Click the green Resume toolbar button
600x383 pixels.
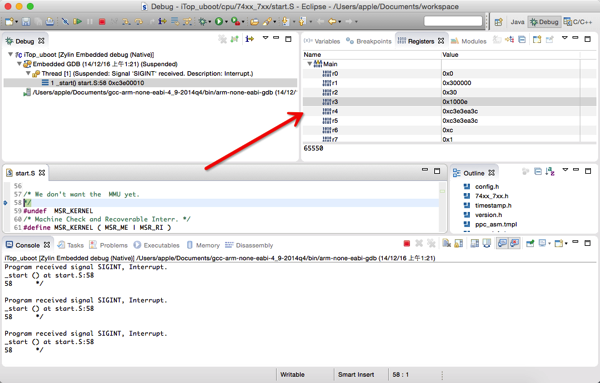78,22
